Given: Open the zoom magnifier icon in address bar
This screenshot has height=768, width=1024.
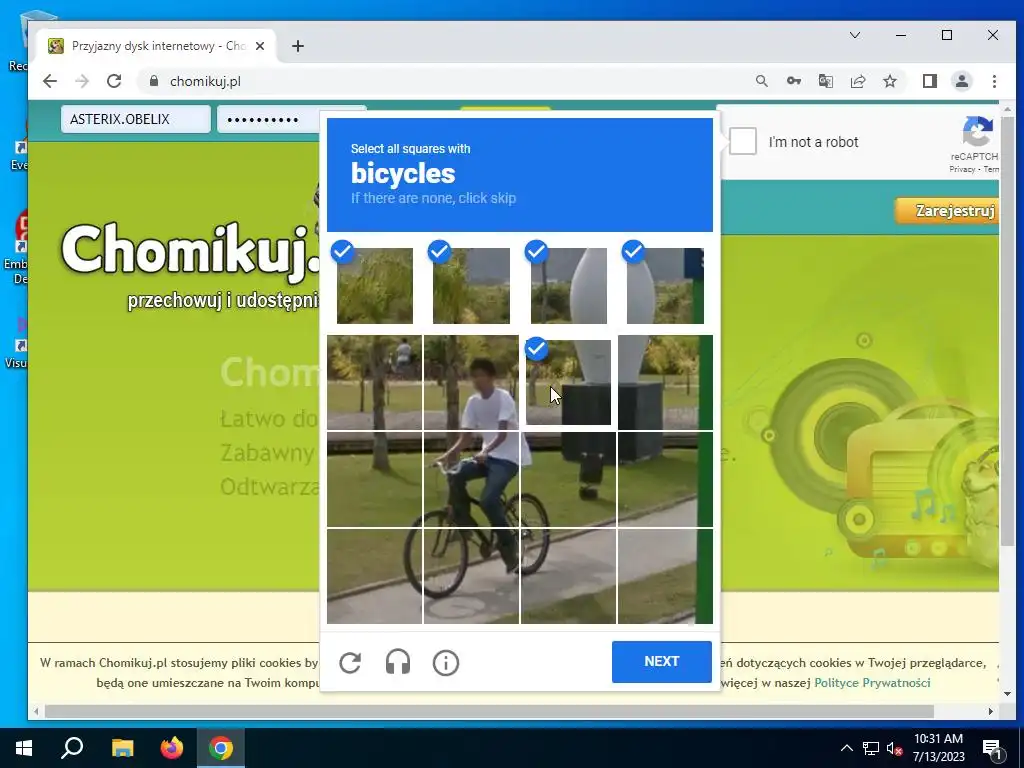Looking at the screenshot, I should tap(761, 81).
